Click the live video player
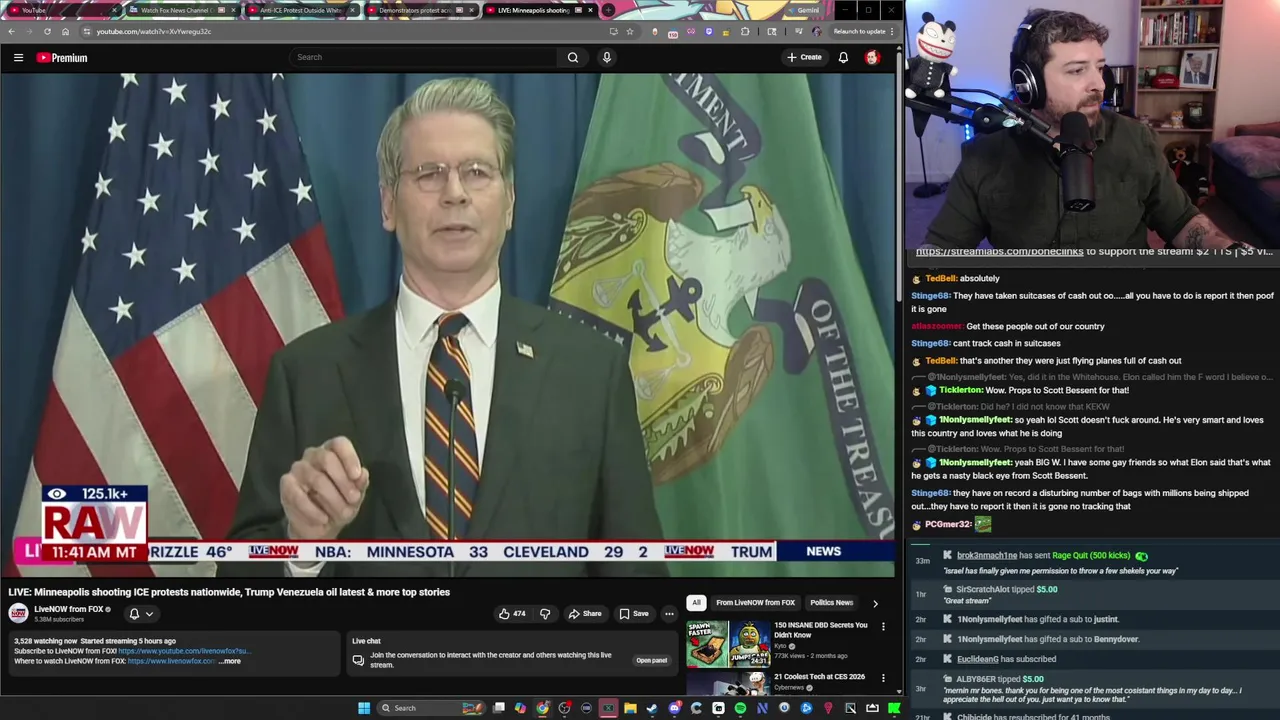 tap(448, 325)
